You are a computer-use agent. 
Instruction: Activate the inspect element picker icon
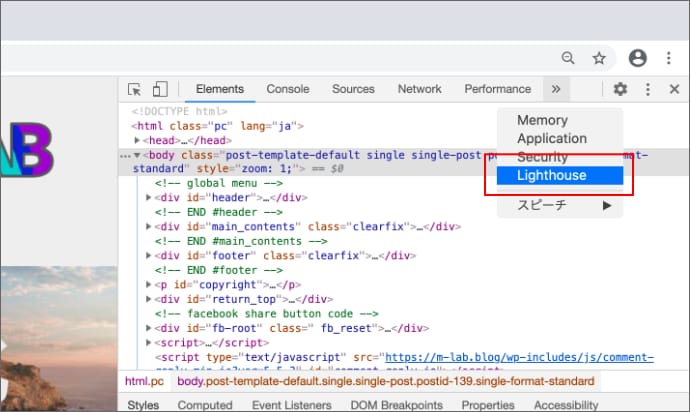[135, 89]
